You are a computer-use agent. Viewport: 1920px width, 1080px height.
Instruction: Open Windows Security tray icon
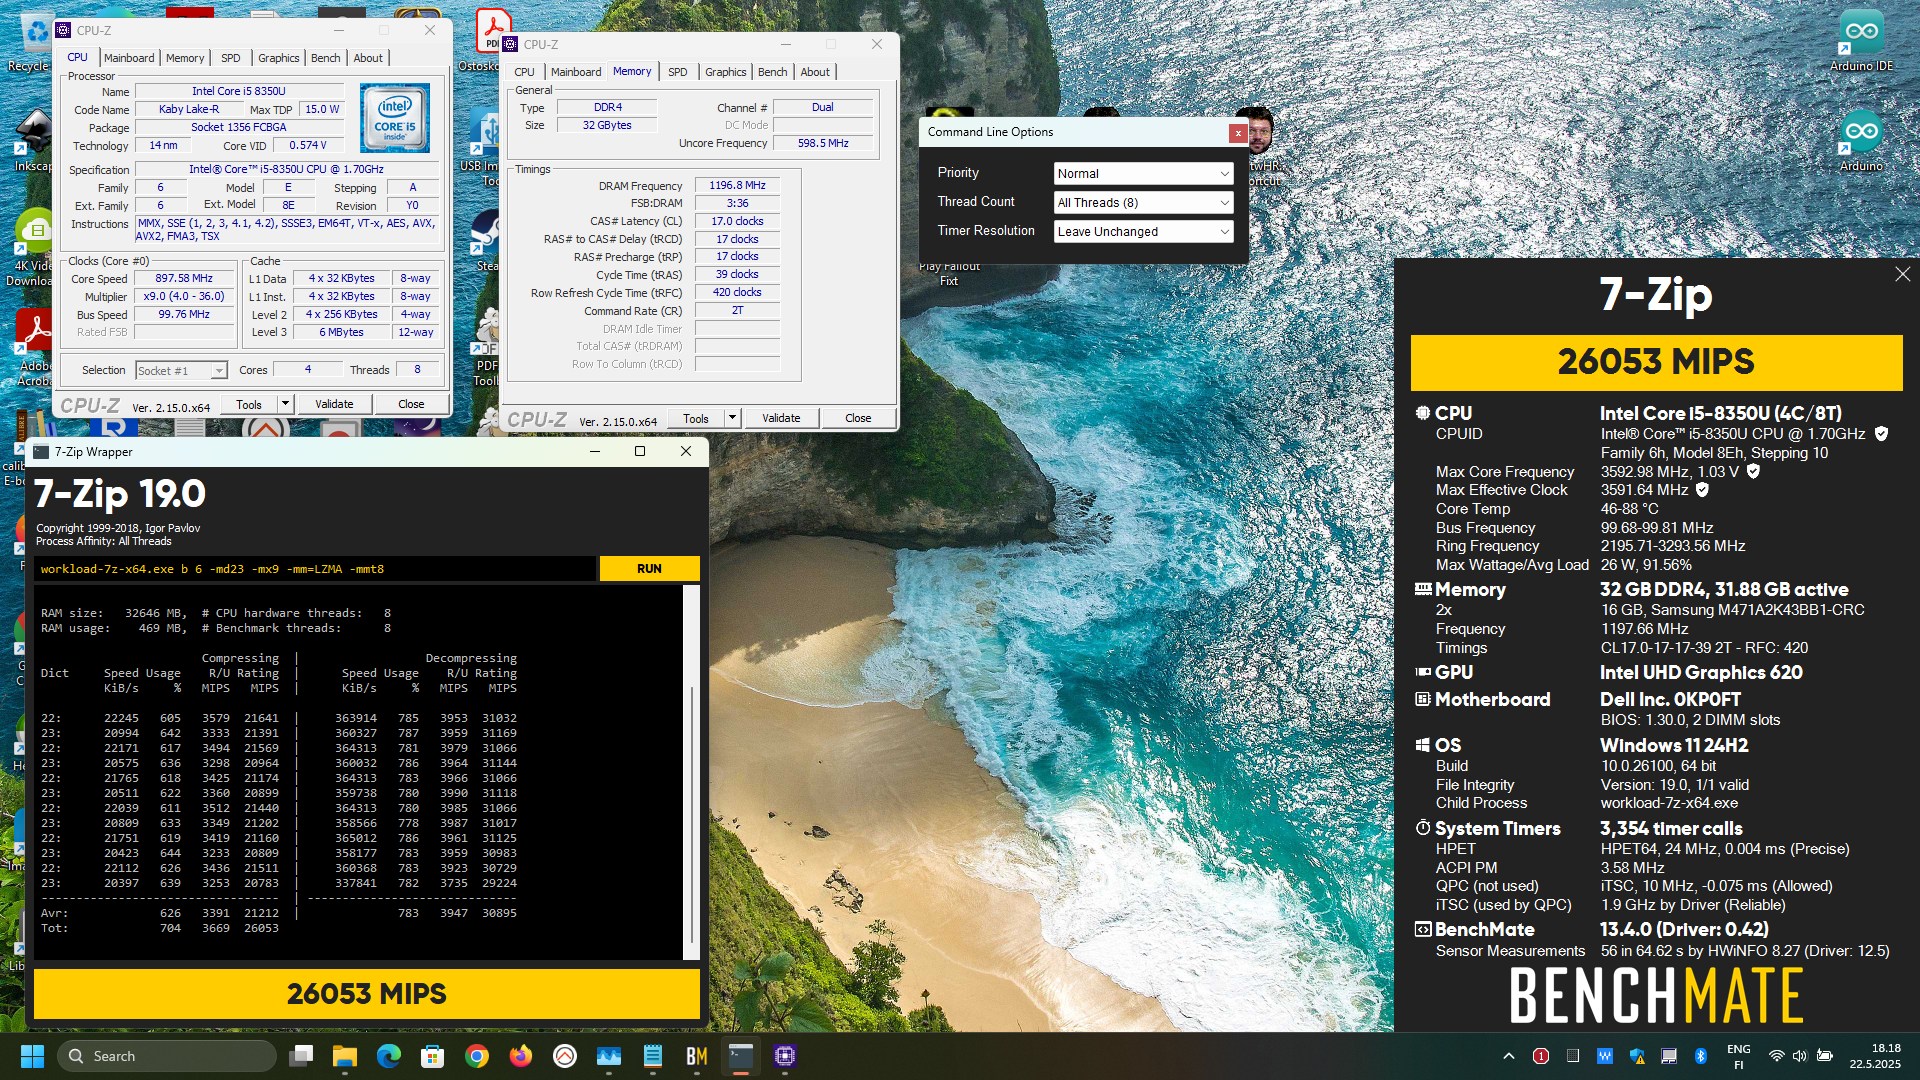[1637, 1056]
